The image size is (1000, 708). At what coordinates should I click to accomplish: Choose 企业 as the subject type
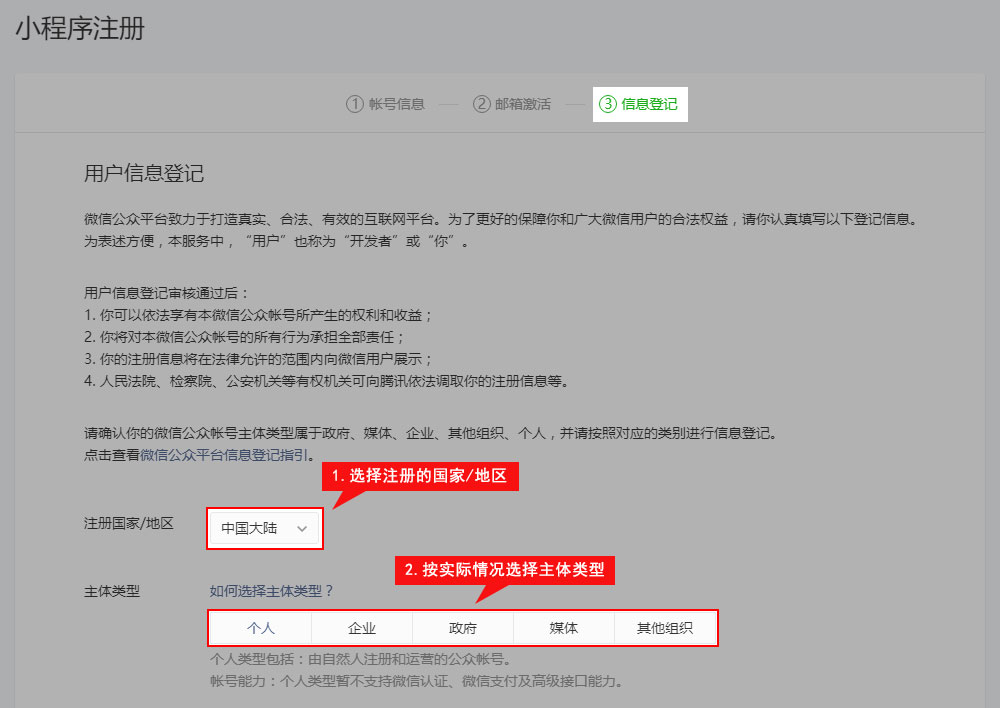point(362,628)
